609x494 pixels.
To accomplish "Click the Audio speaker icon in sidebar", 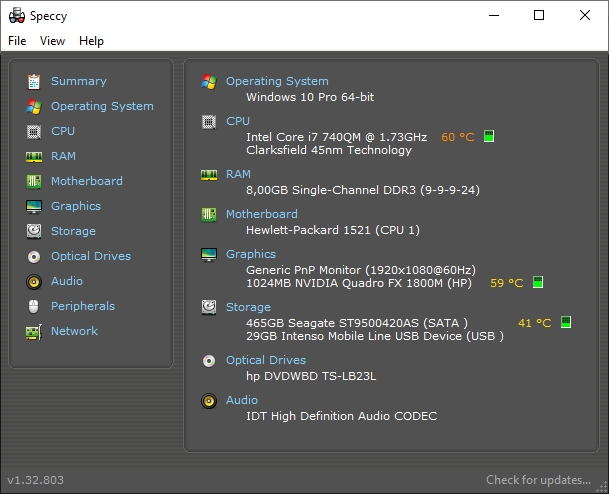I will (x=34, y=282).
